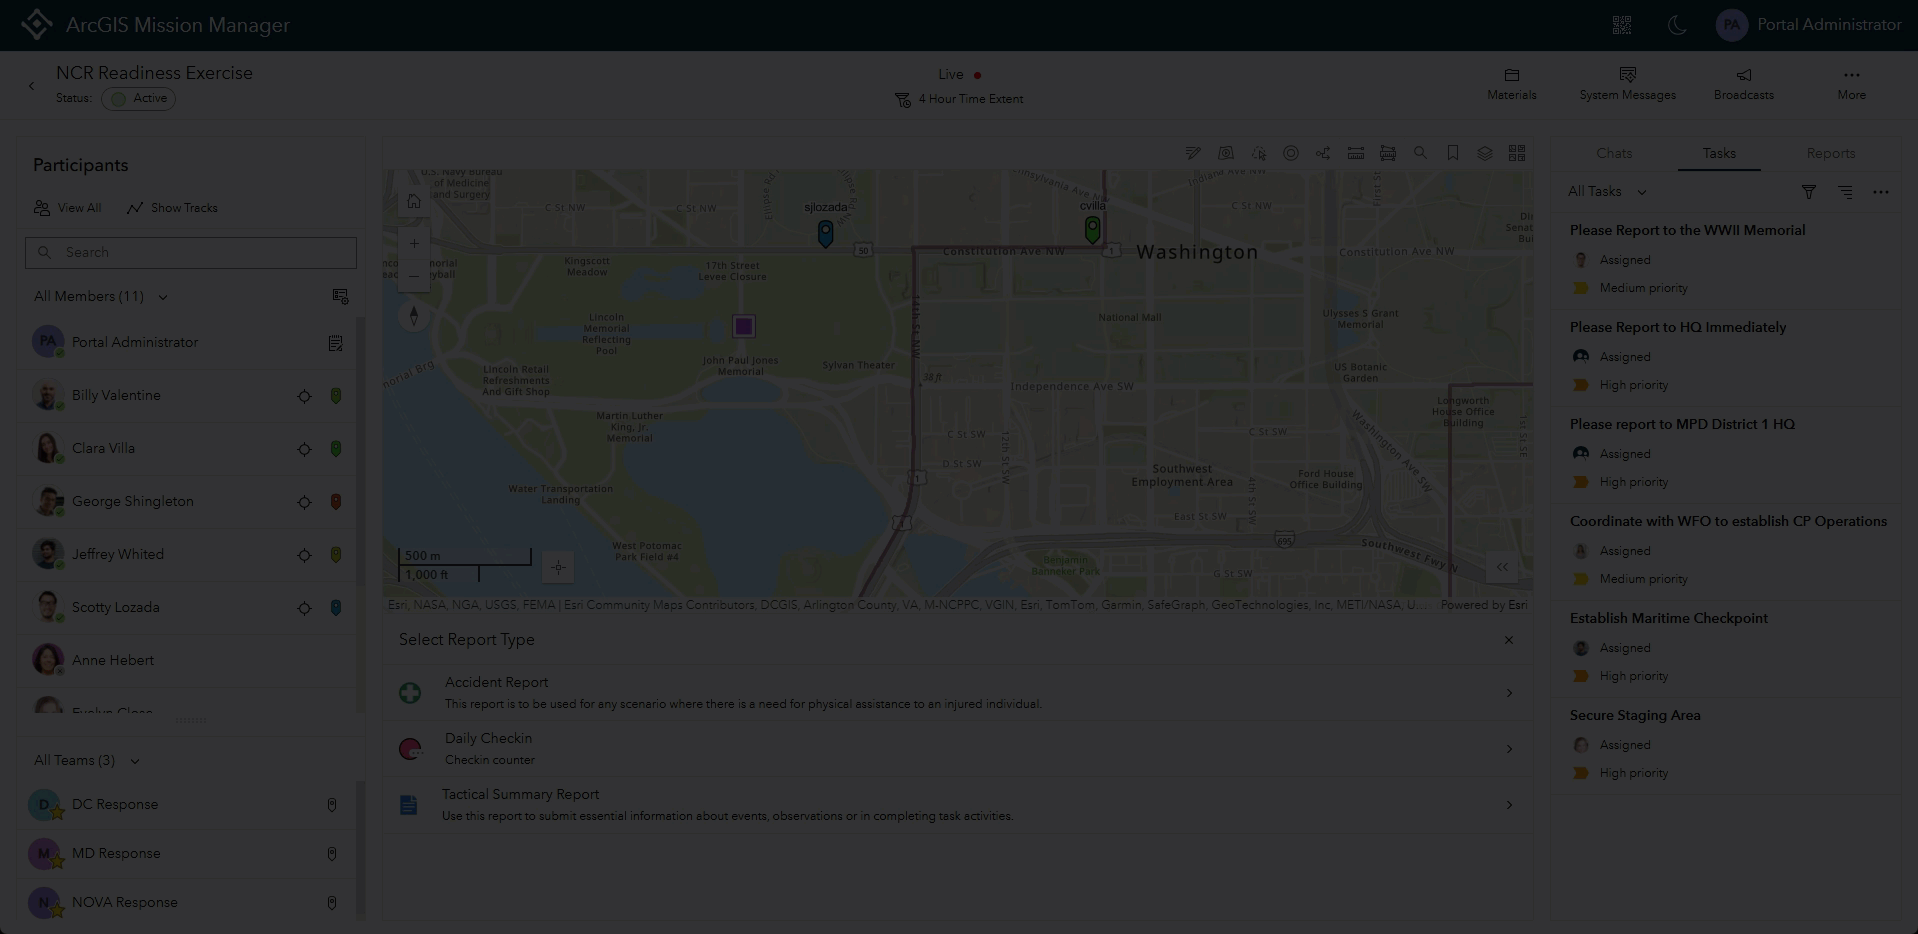
Task: Show tracks for George Shingleton
Action: click(x=305, y=502)
